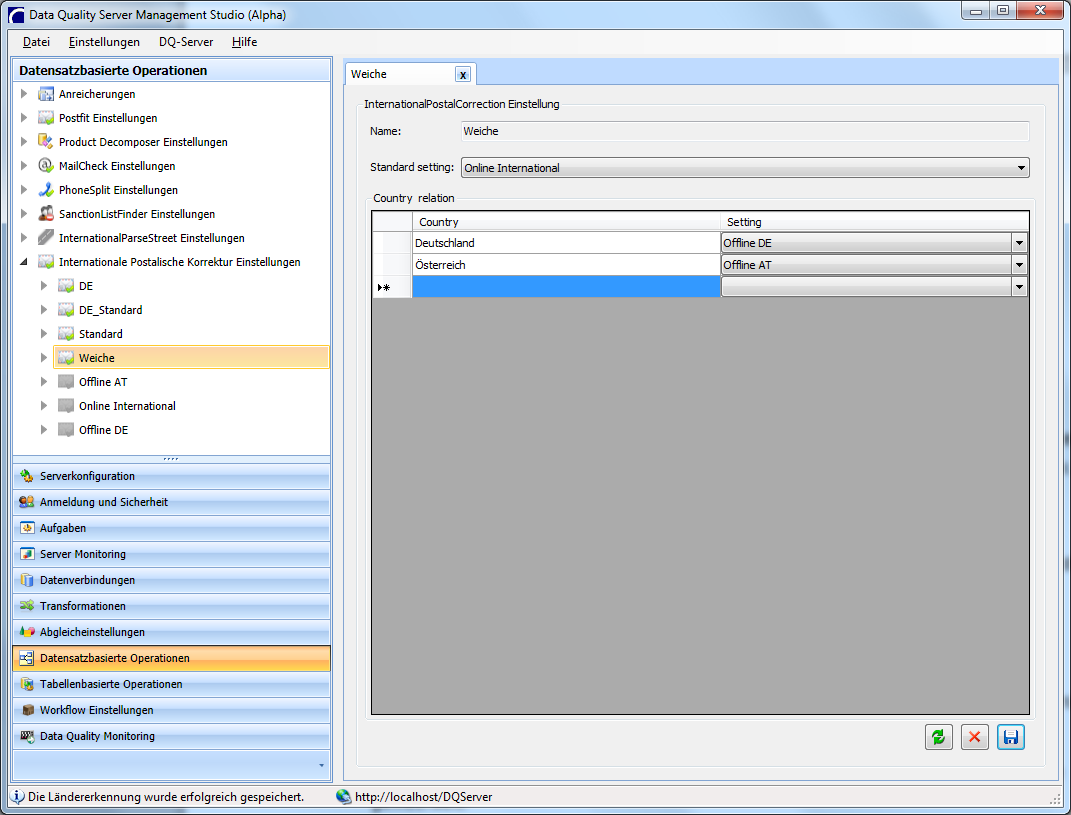Open the Aufgaben section
This screenshot has width=1071, height=815.
(x=171, y=528)
